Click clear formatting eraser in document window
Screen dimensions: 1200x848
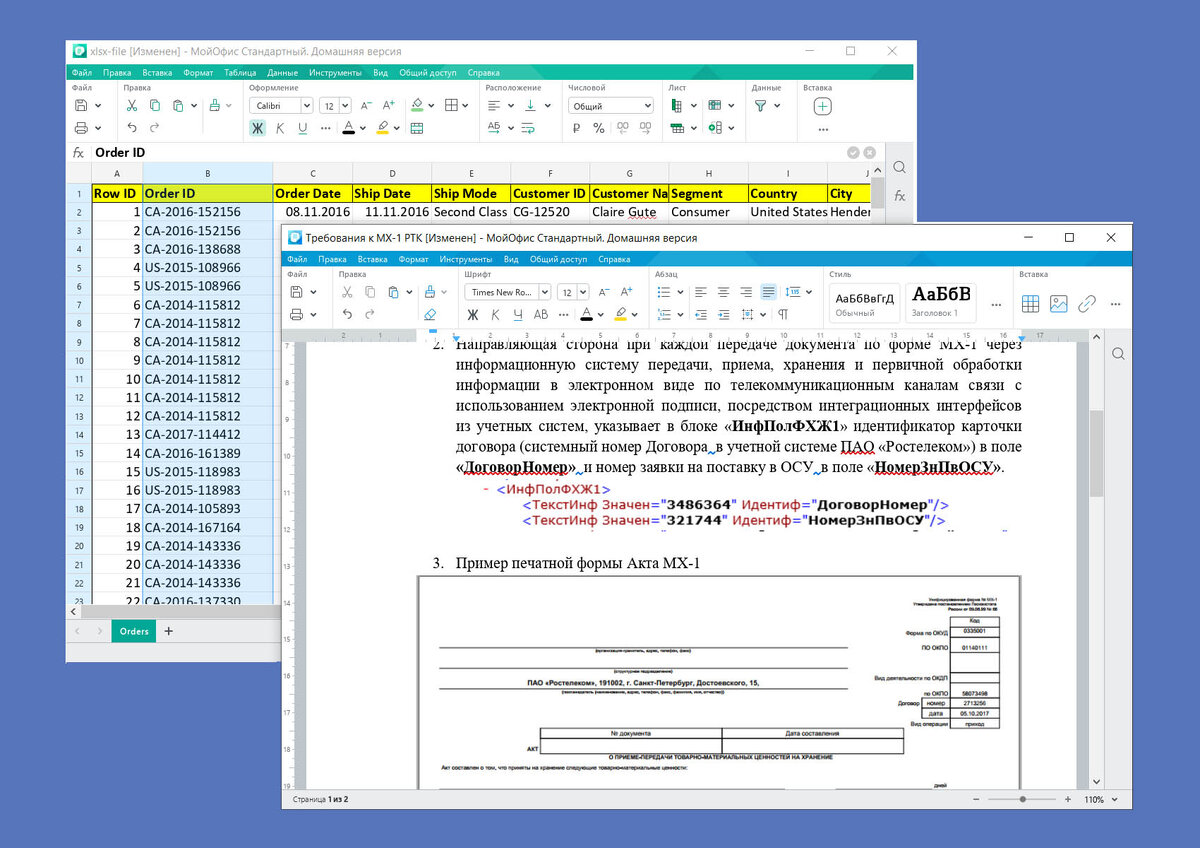coord(430,314)
